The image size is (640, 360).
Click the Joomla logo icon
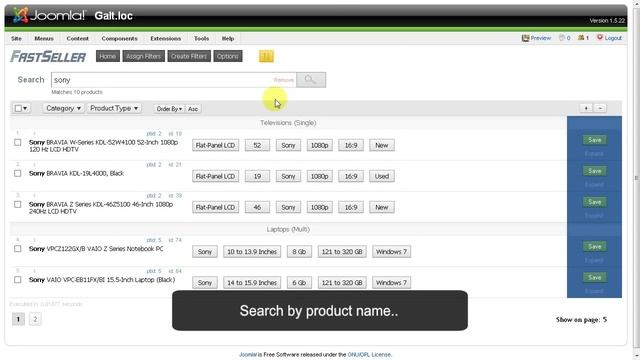coord(20,16)
